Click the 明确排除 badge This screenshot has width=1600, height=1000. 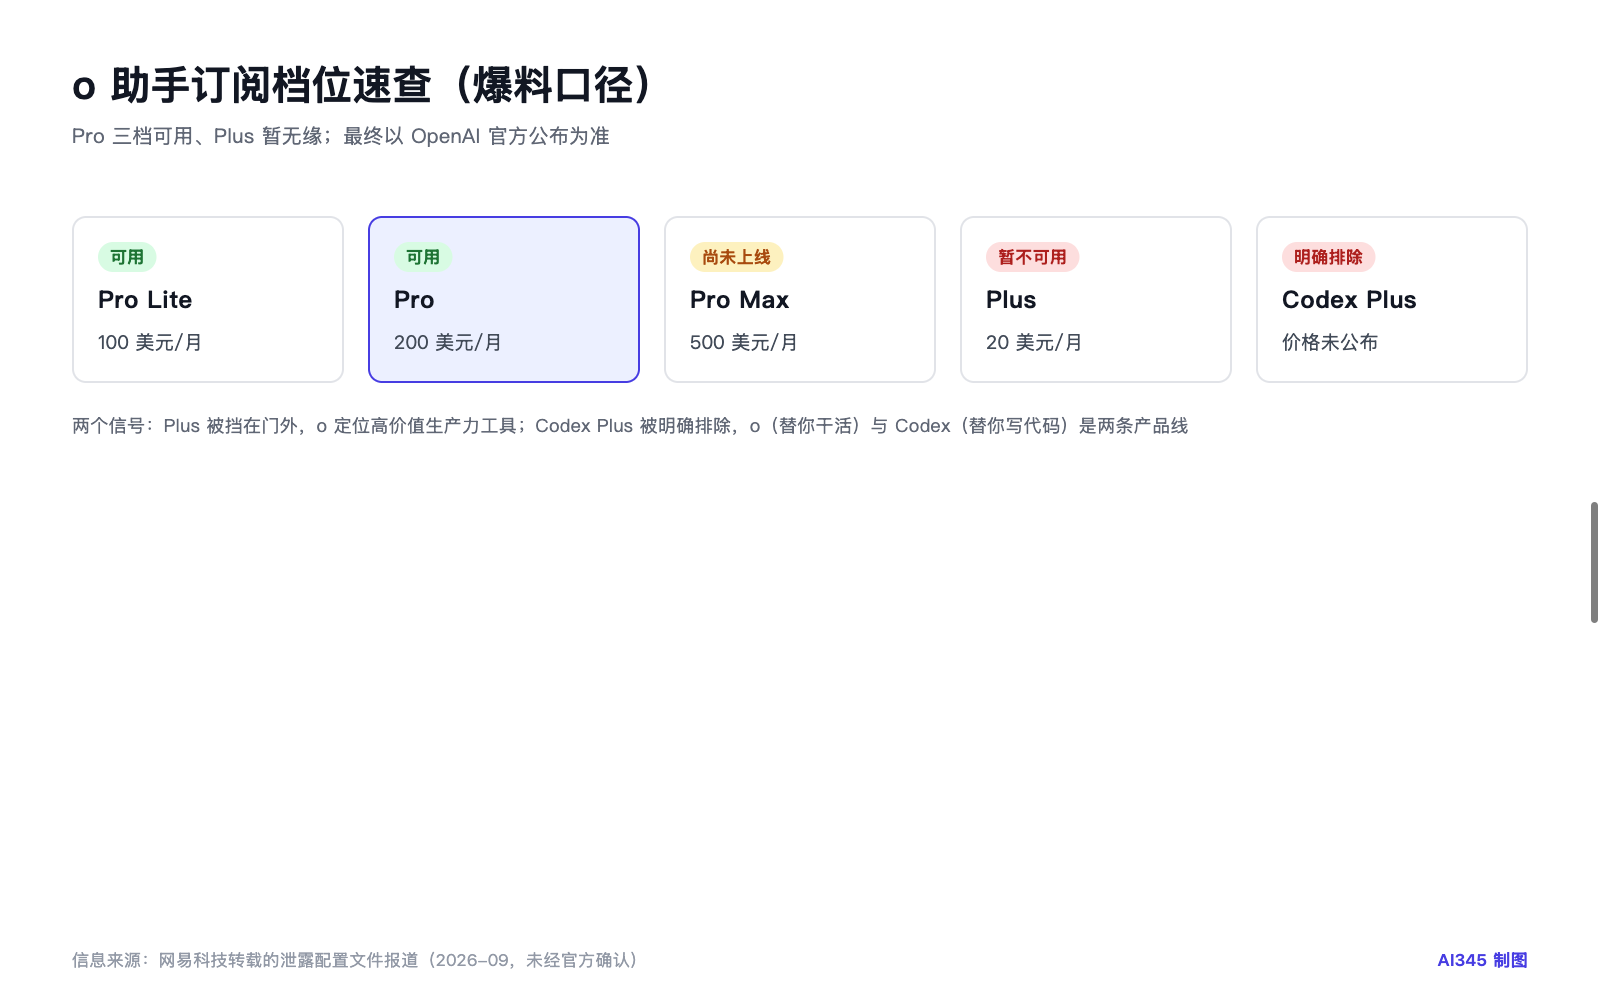click(1328, 257)
